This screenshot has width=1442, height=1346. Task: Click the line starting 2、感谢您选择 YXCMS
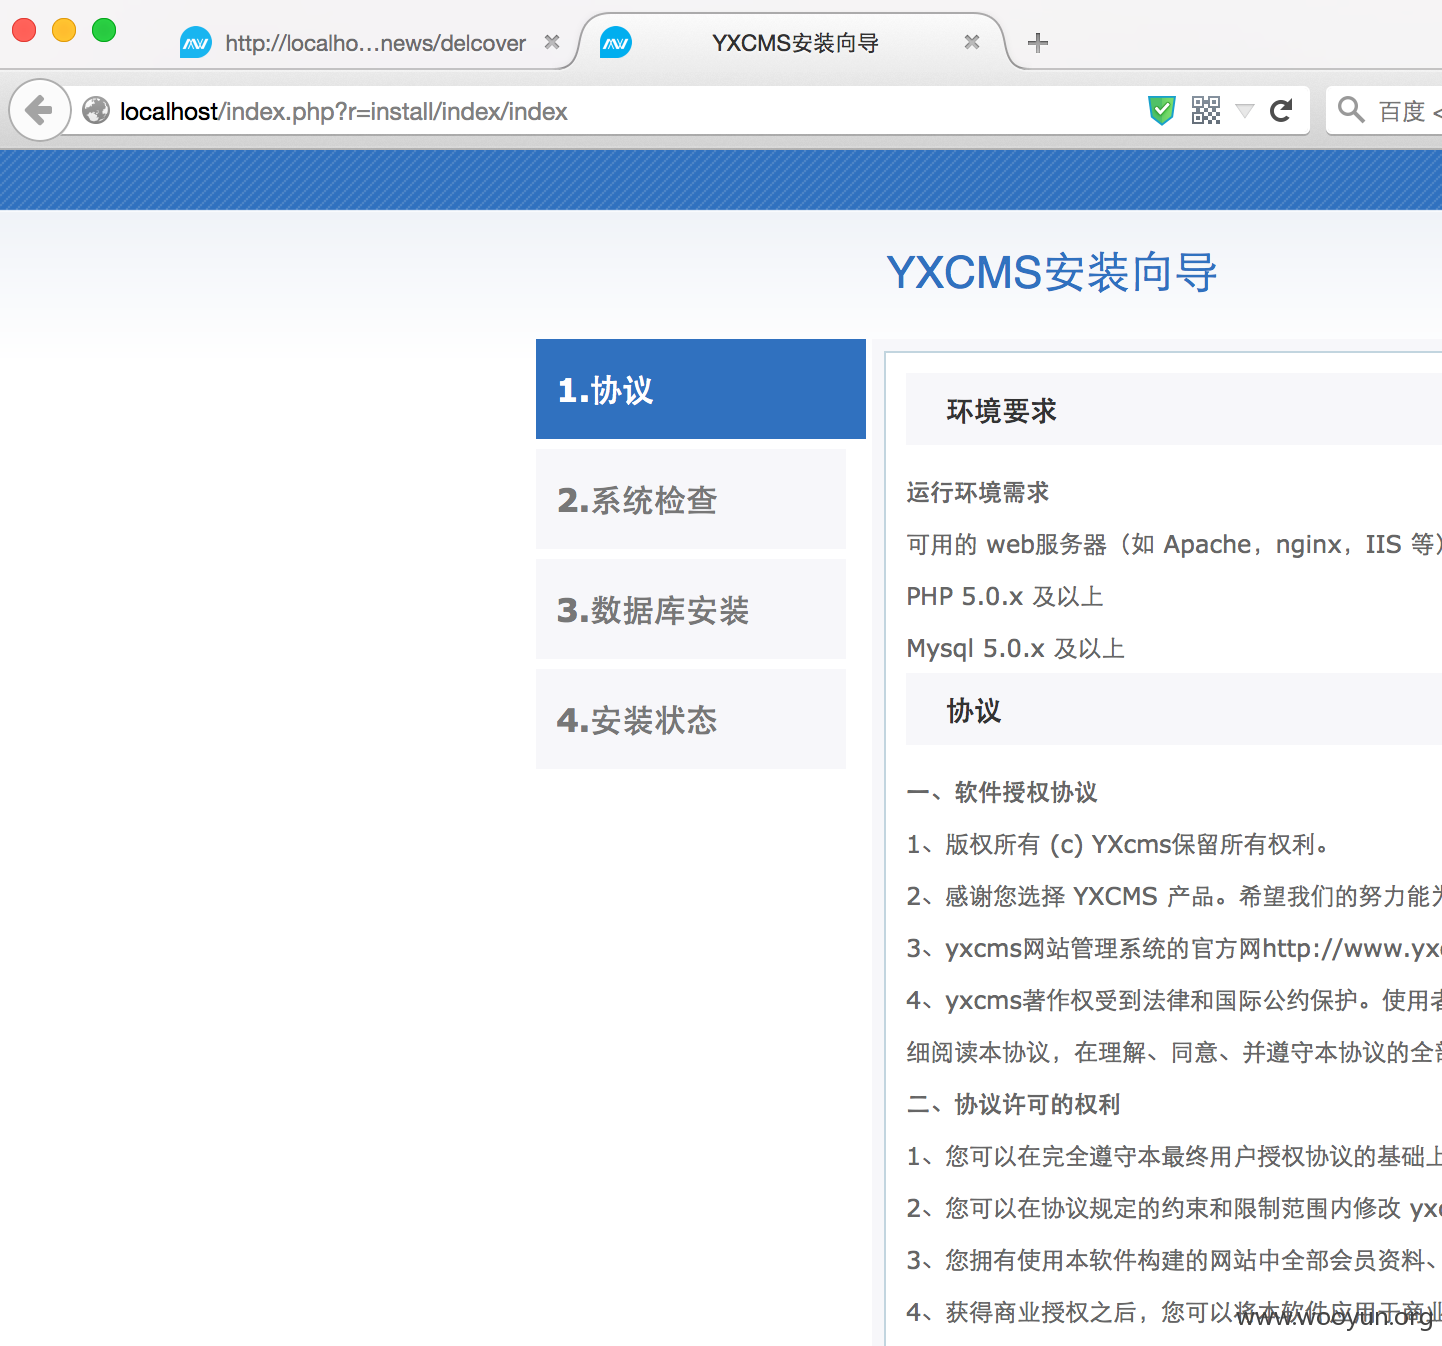click(1174, 896)
